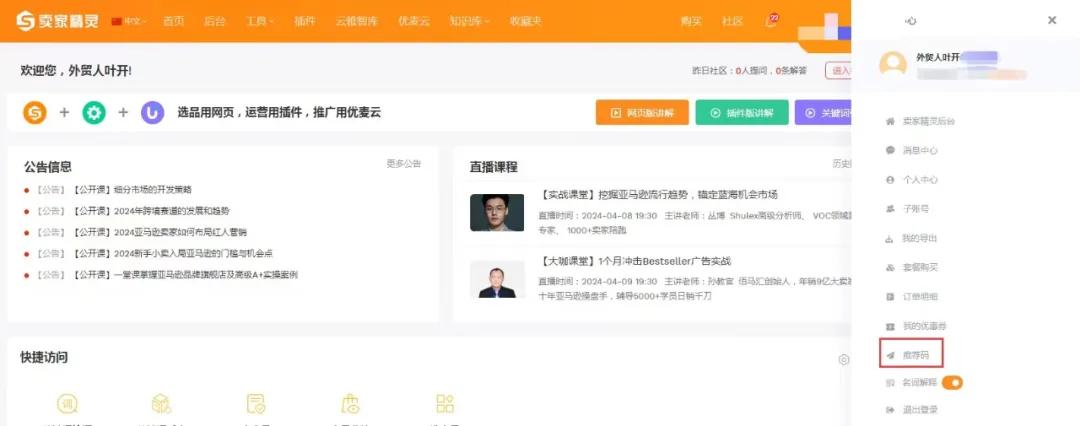Image resolution: width=1080 pixels, height=426 pixels.
Task: Click the box with magnifier quick access icon
Action: point(161,403)
